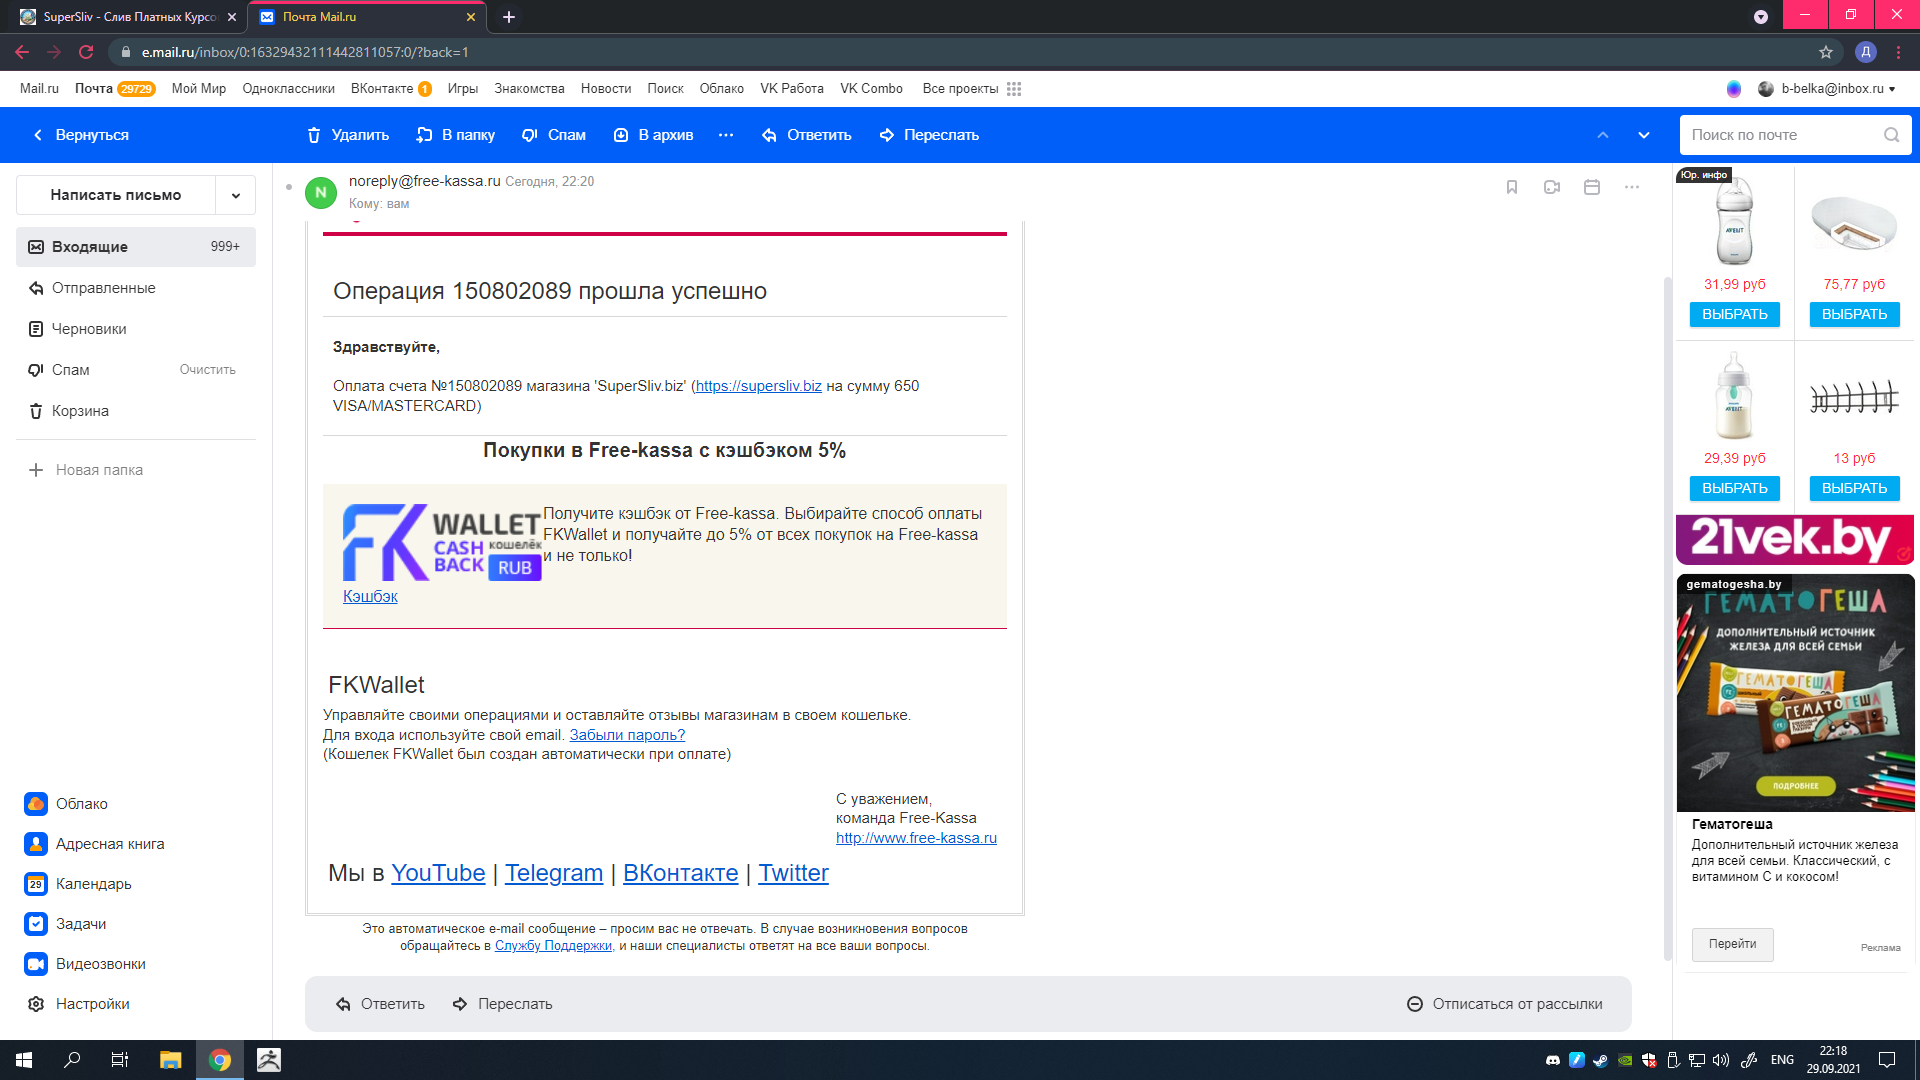This screenshot has height=1080, width=1920.
Task: Bookmark this email with the flag icon
Action: pos(1512,187)
